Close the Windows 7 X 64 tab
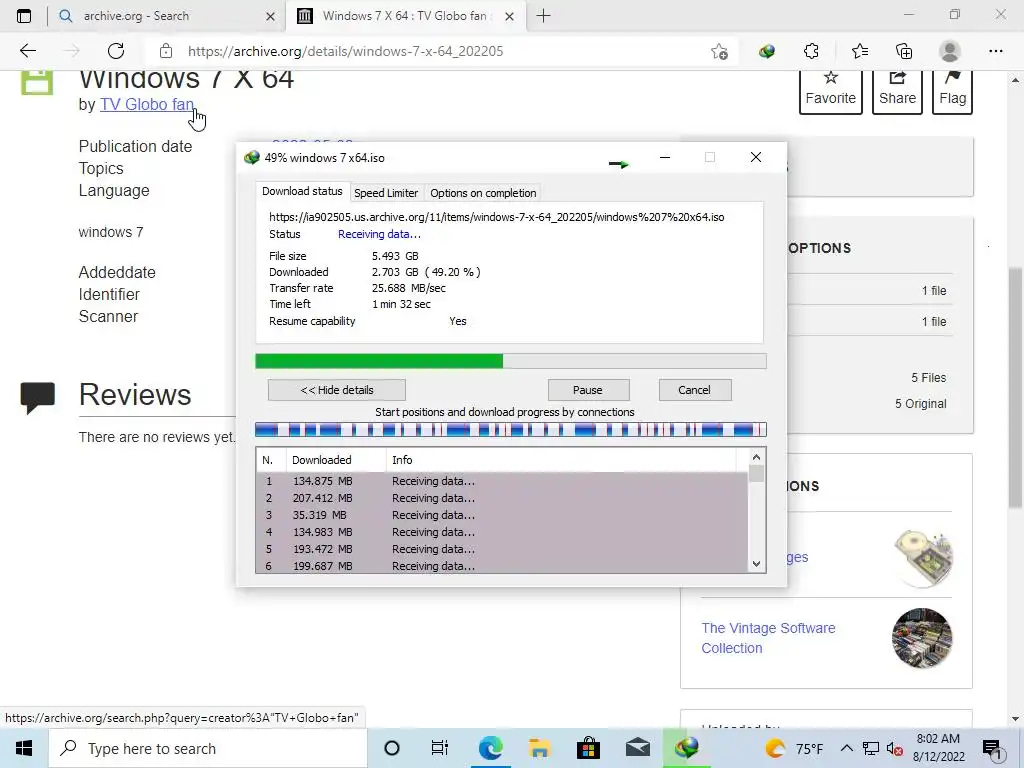The width and height of the screenshot is (1024, 768). 510,16
